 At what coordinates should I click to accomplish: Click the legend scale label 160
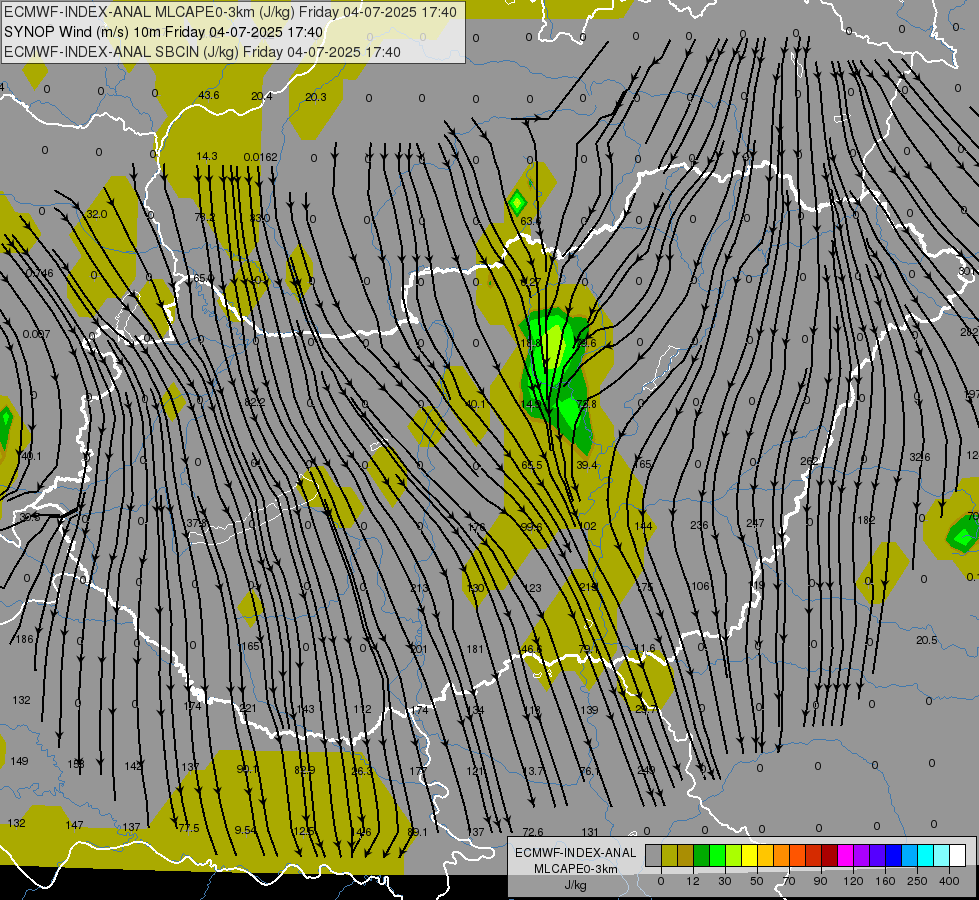[x=885, y=881]
